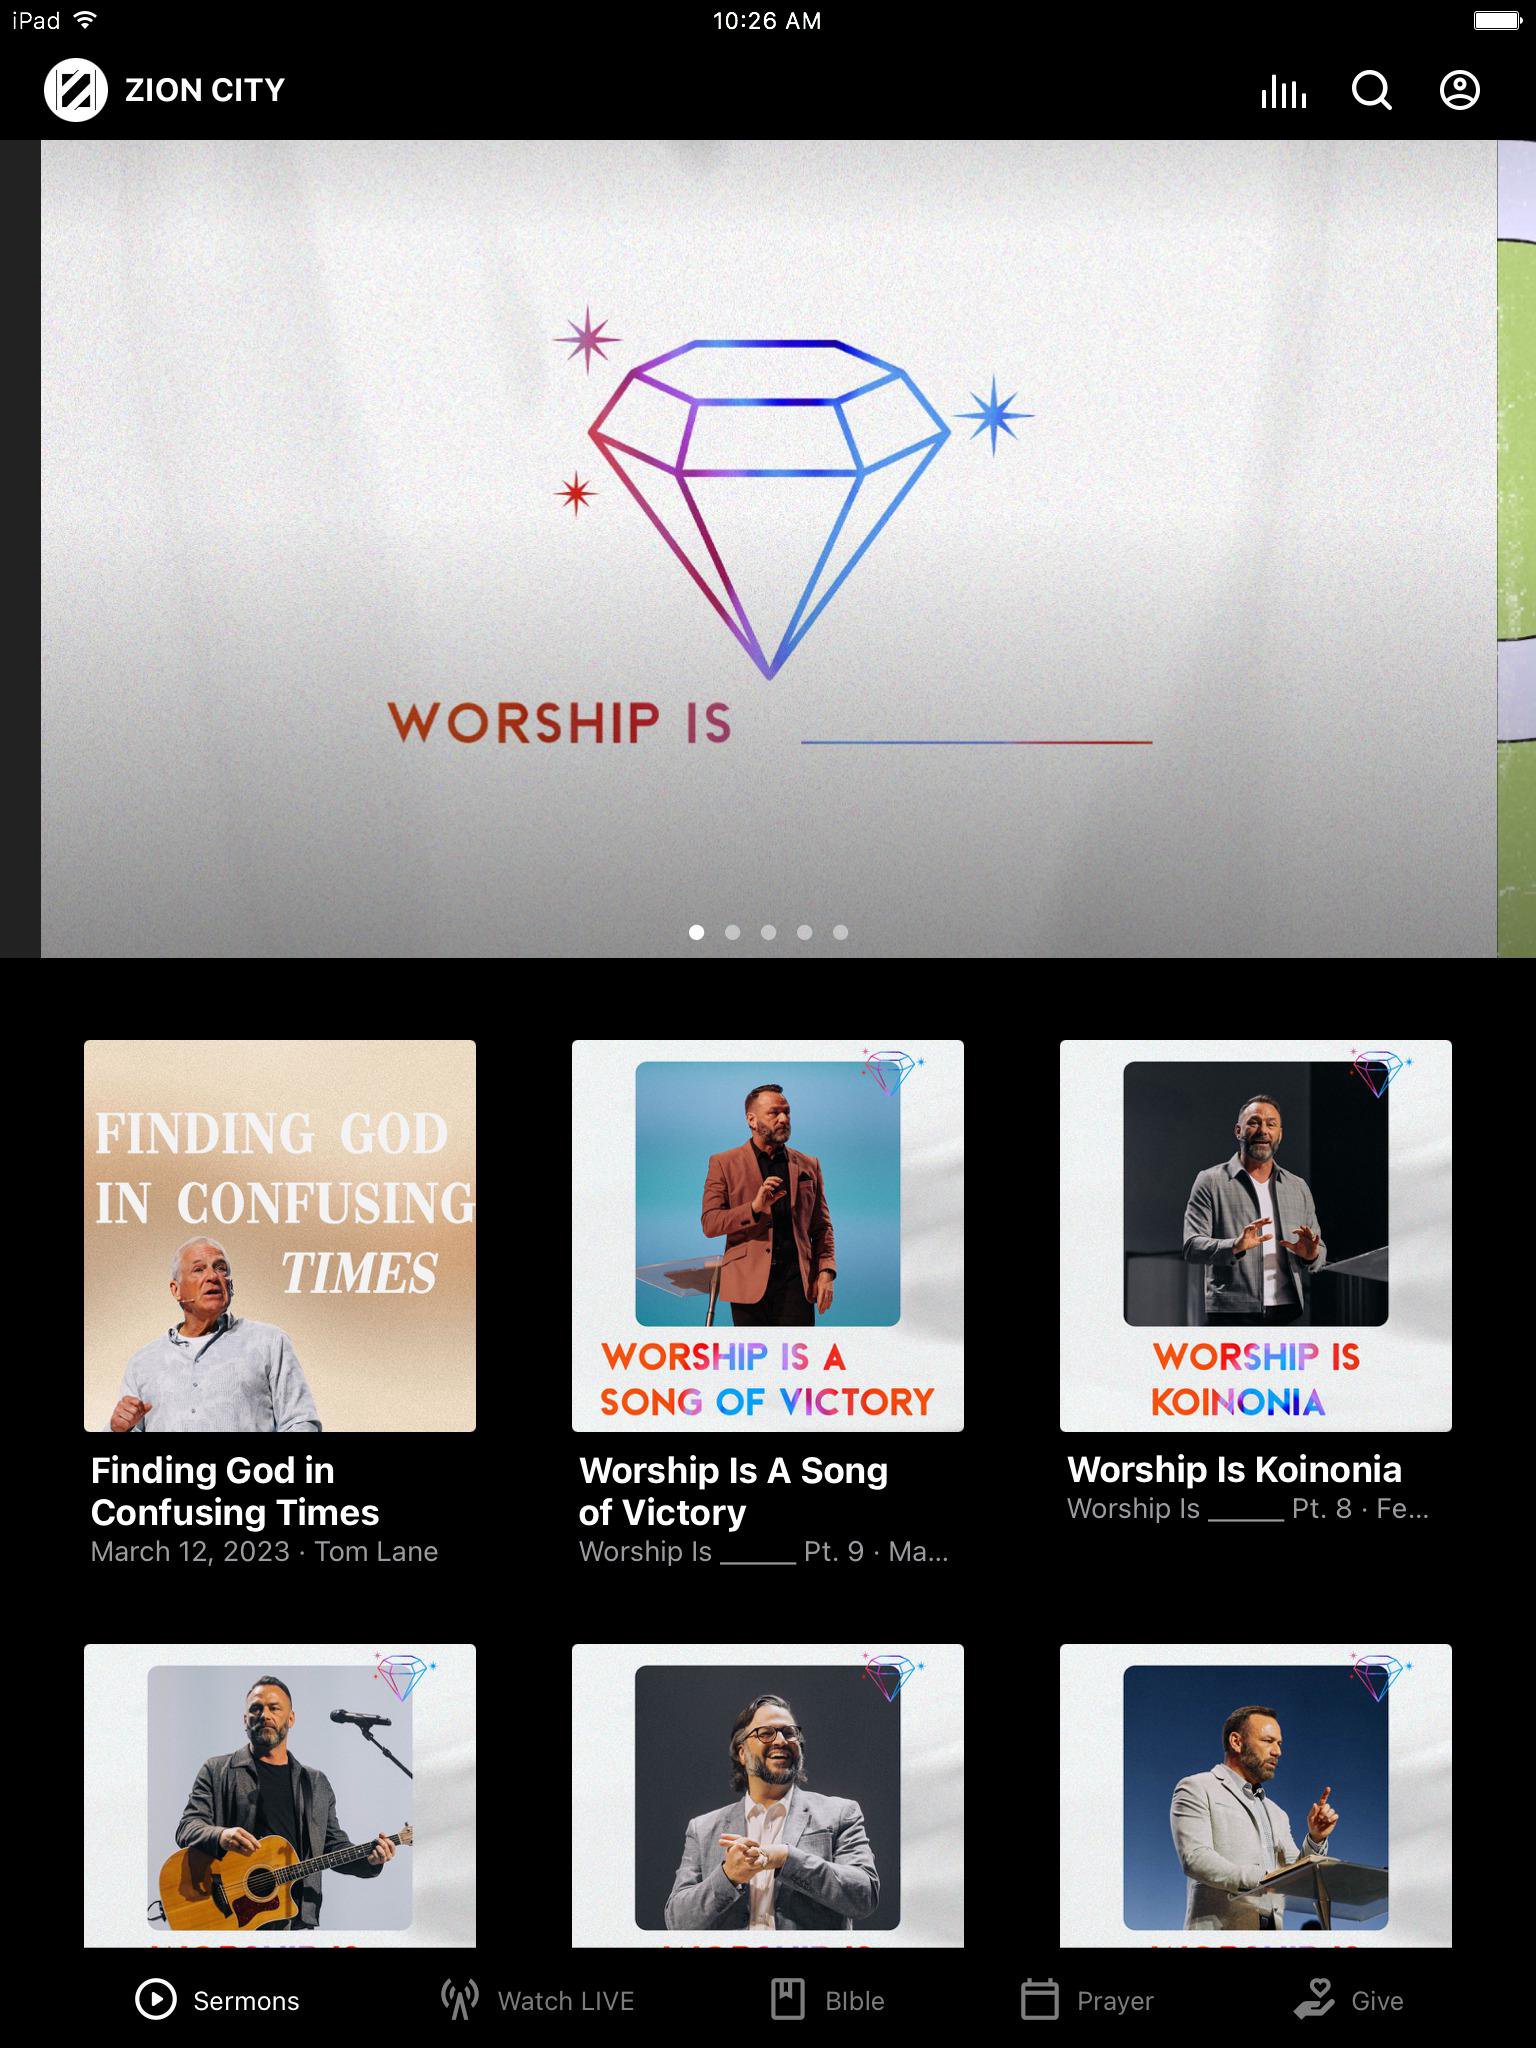Go to the Prayer tab
This screenshot has height=2048, width=1536.
pos(1086,2000)
